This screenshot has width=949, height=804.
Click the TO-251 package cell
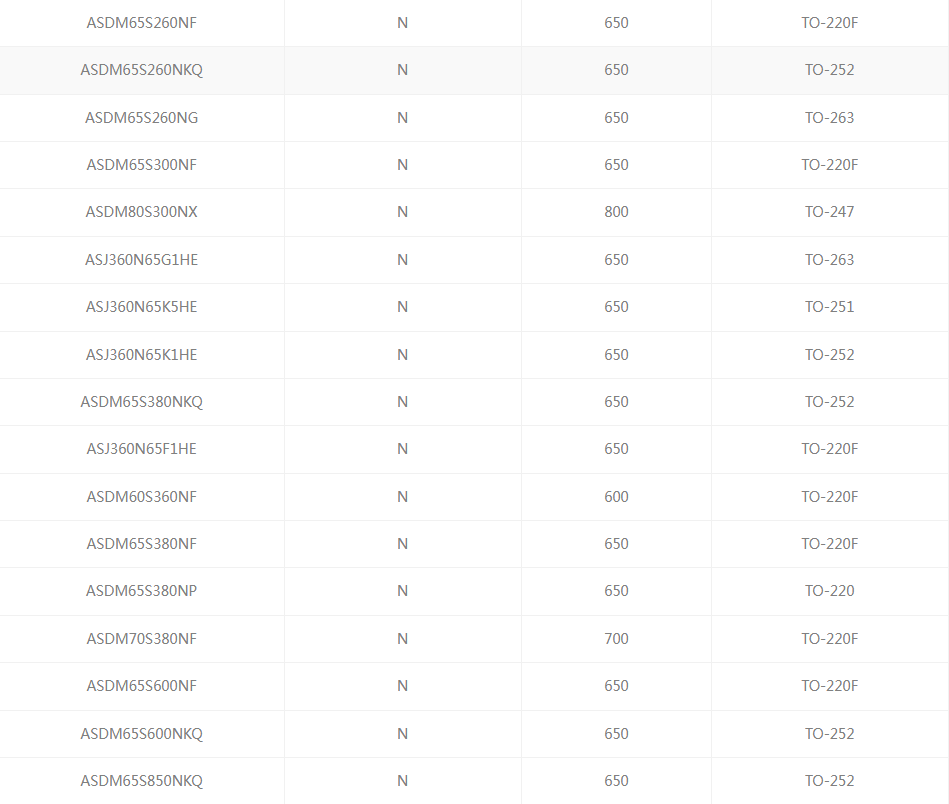click(x=829, y=307)
